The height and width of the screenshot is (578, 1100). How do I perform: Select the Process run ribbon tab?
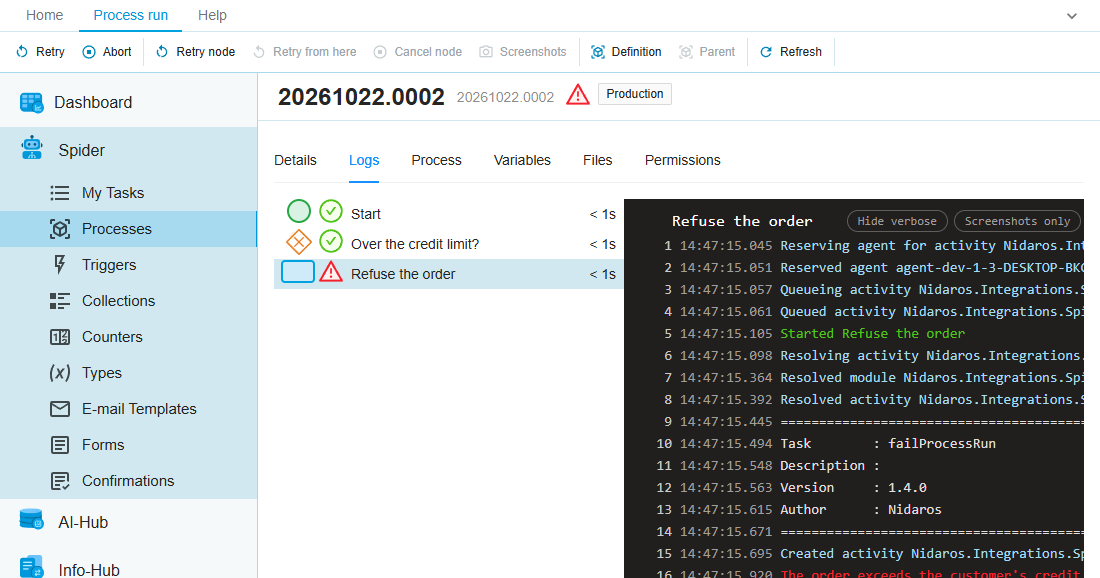(x=130, y=15)
